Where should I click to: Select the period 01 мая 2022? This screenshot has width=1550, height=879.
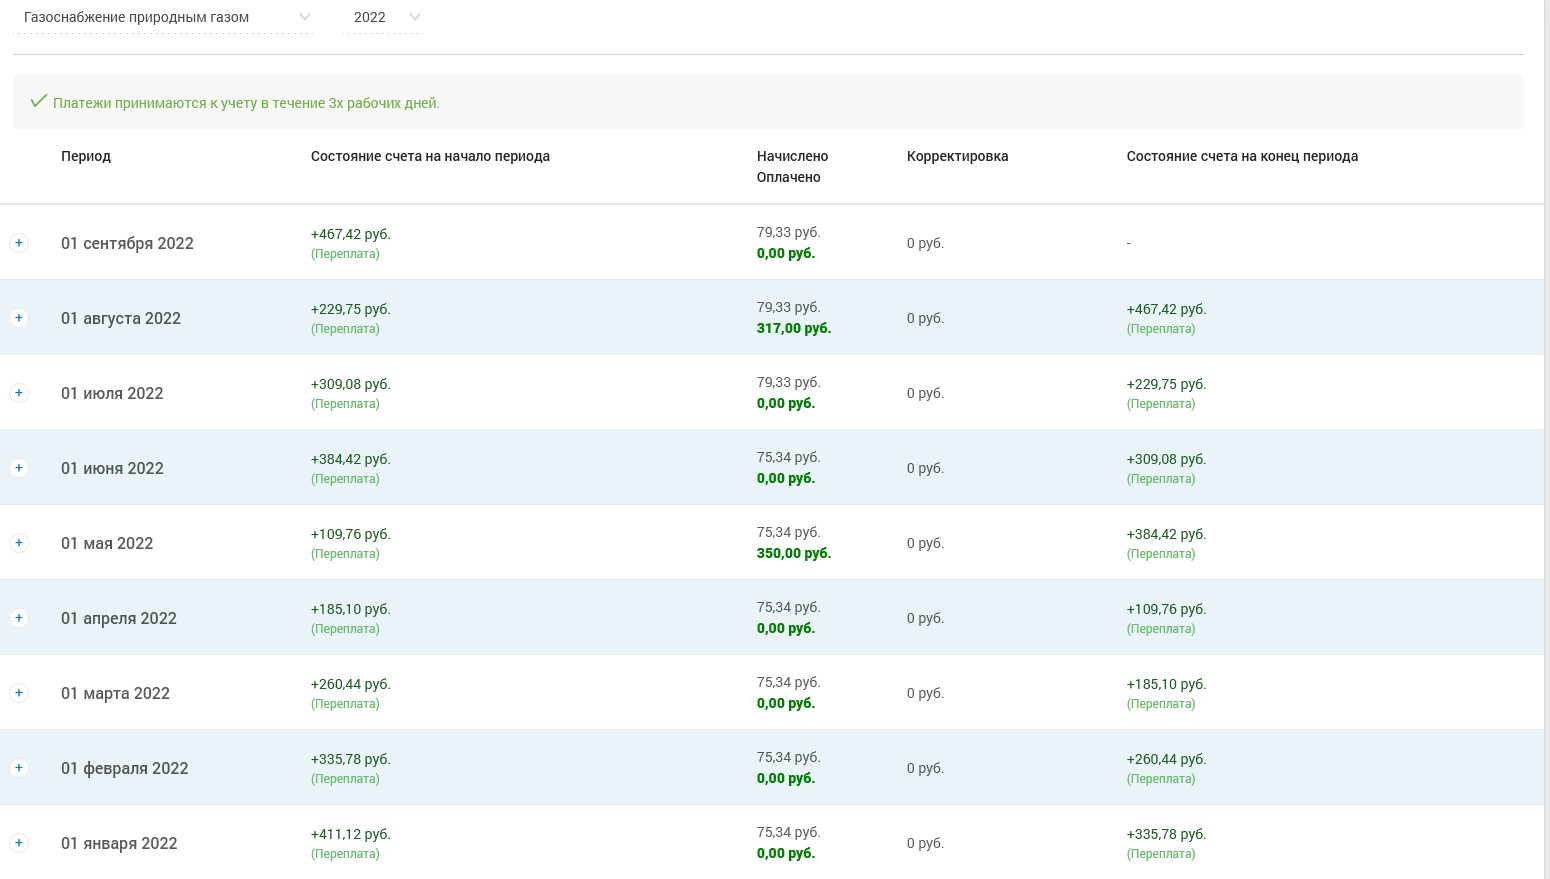[x=107, y=543]
